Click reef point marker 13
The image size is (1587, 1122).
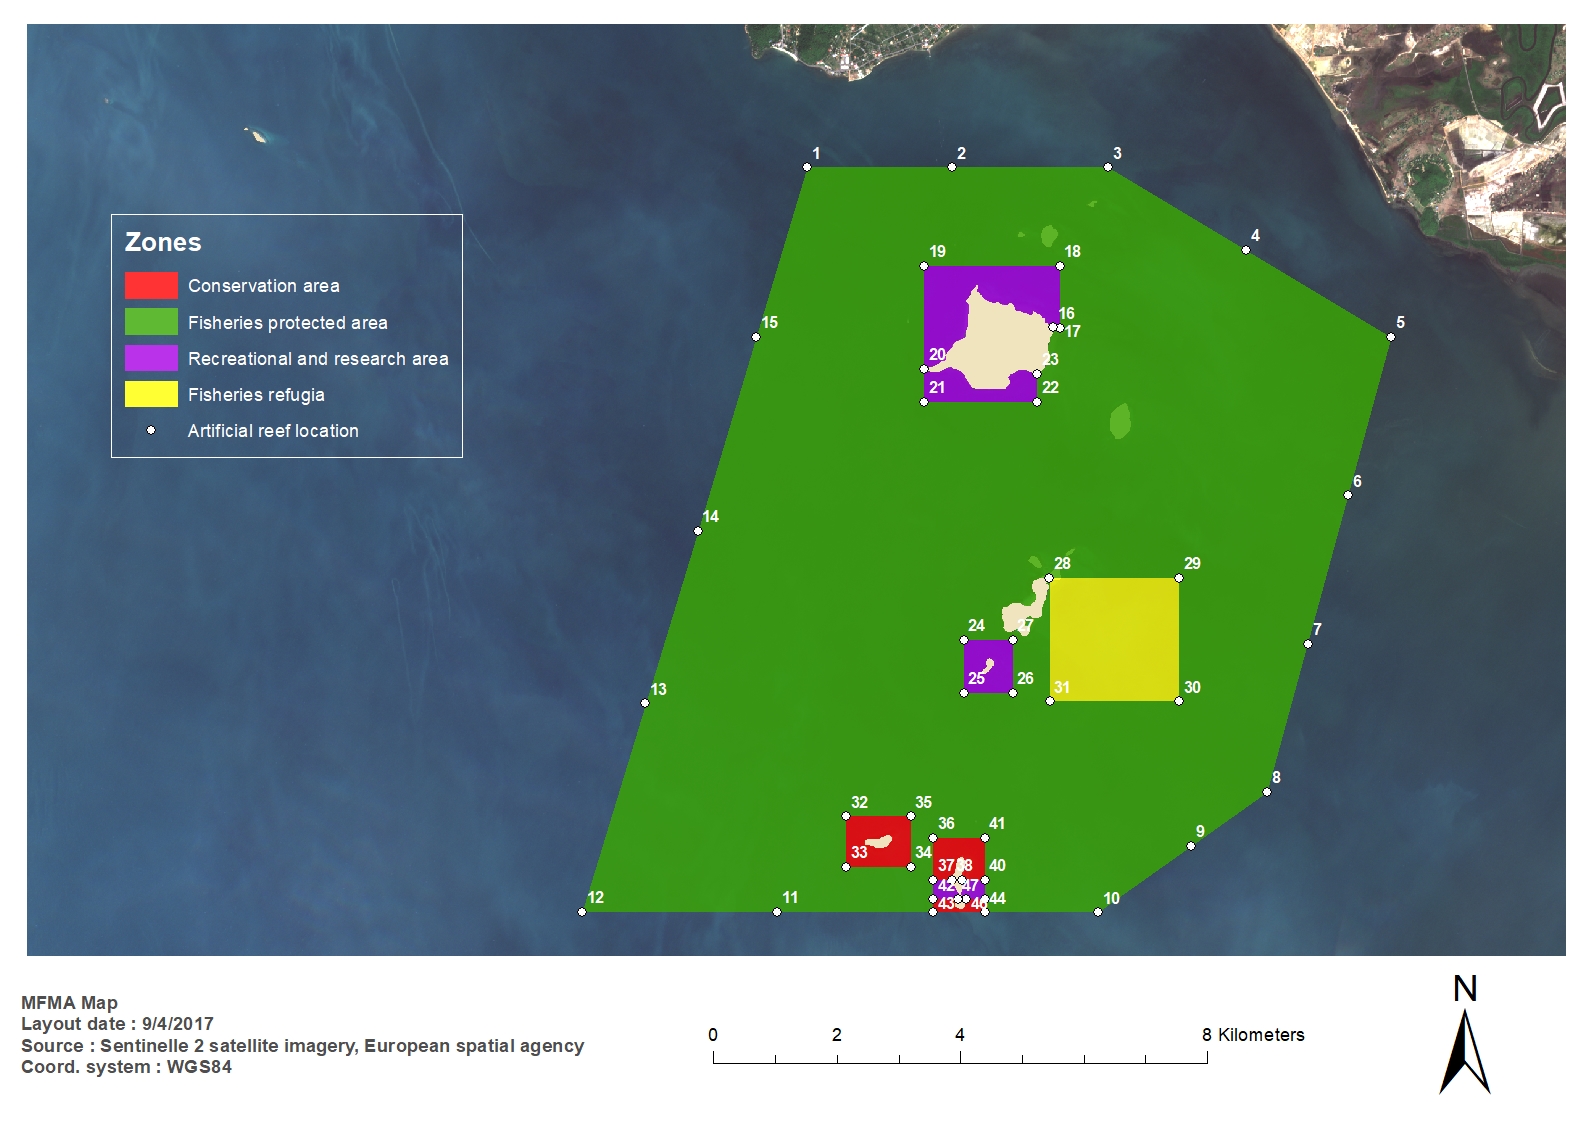point(645,703)
